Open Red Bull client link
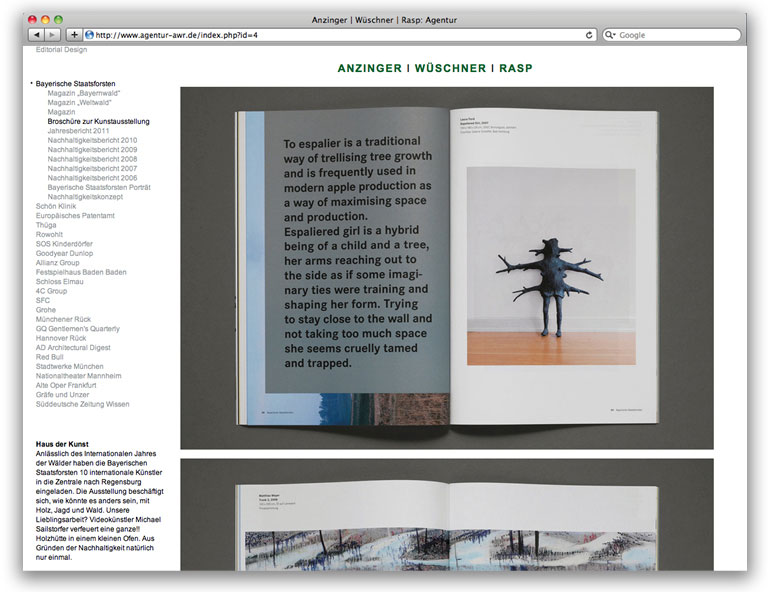This screenshot has width=770, height=592. tap(49, 357)
